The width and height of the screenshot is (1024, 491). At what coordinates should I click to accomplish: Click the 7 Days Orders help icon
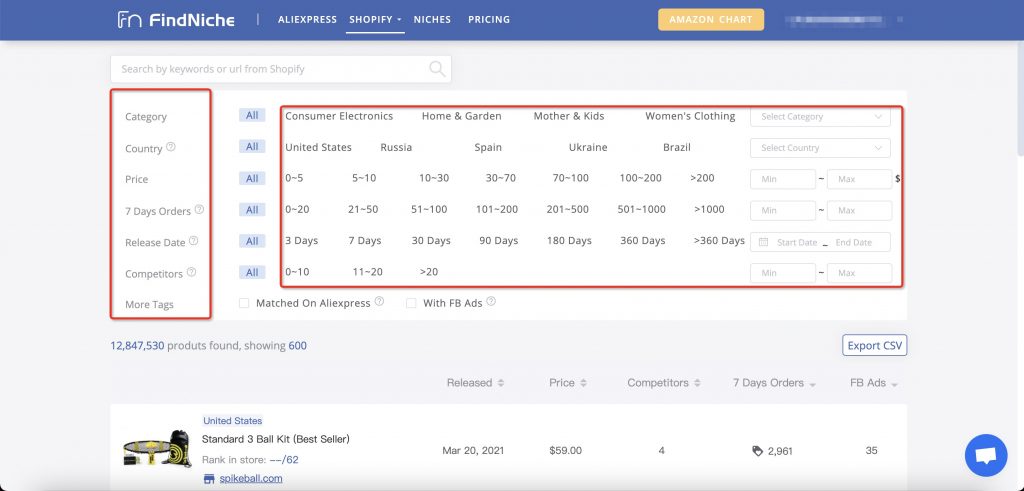[x=199, y=210]
